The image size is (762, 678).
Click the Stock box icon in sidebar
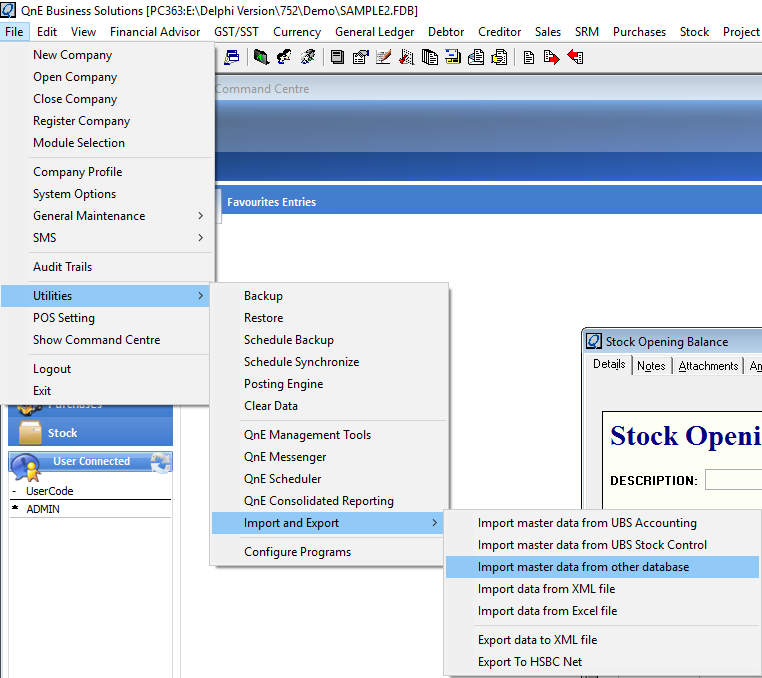(x=30, y=433)
